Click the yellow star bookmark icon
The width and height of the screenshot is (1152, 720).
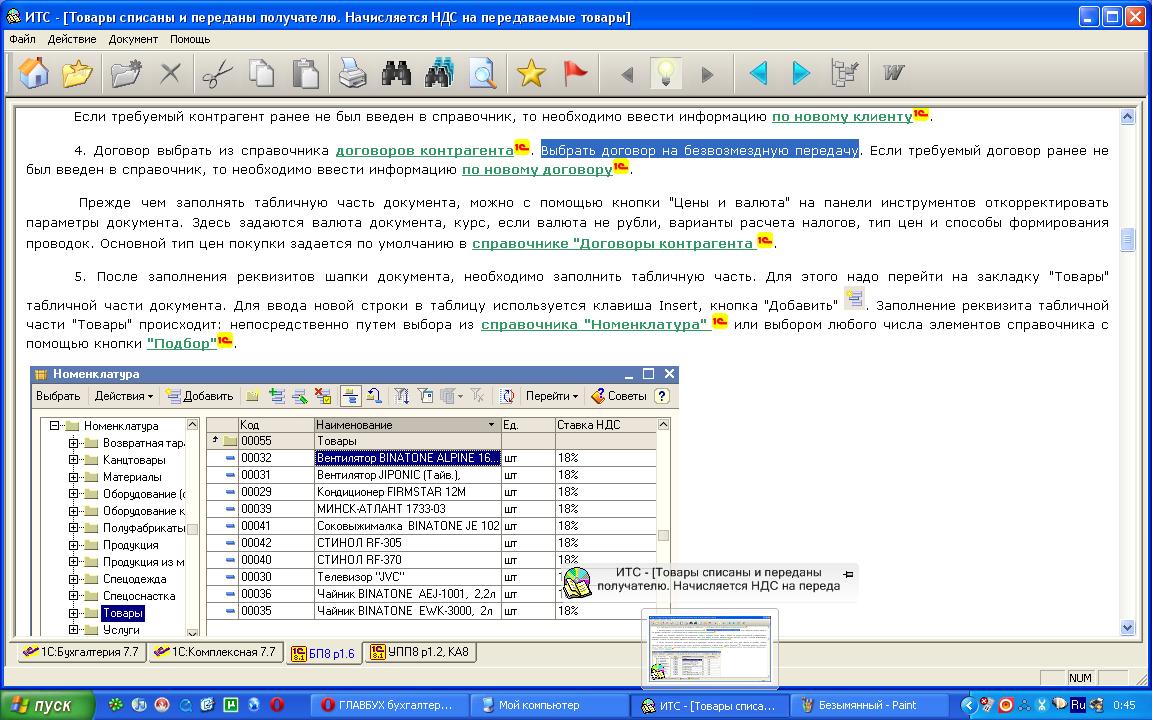pos(530,73)
